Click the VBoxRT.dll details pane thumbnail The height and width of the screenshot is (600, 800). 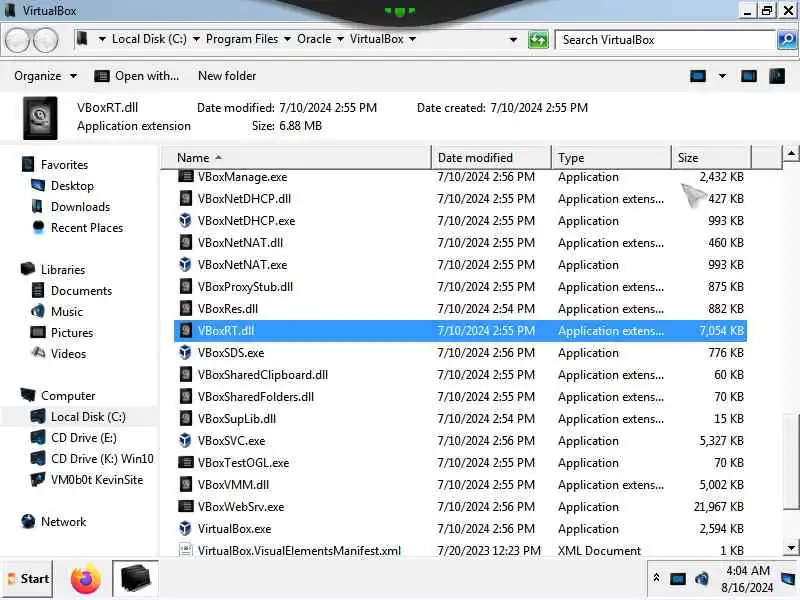point(40,118)
